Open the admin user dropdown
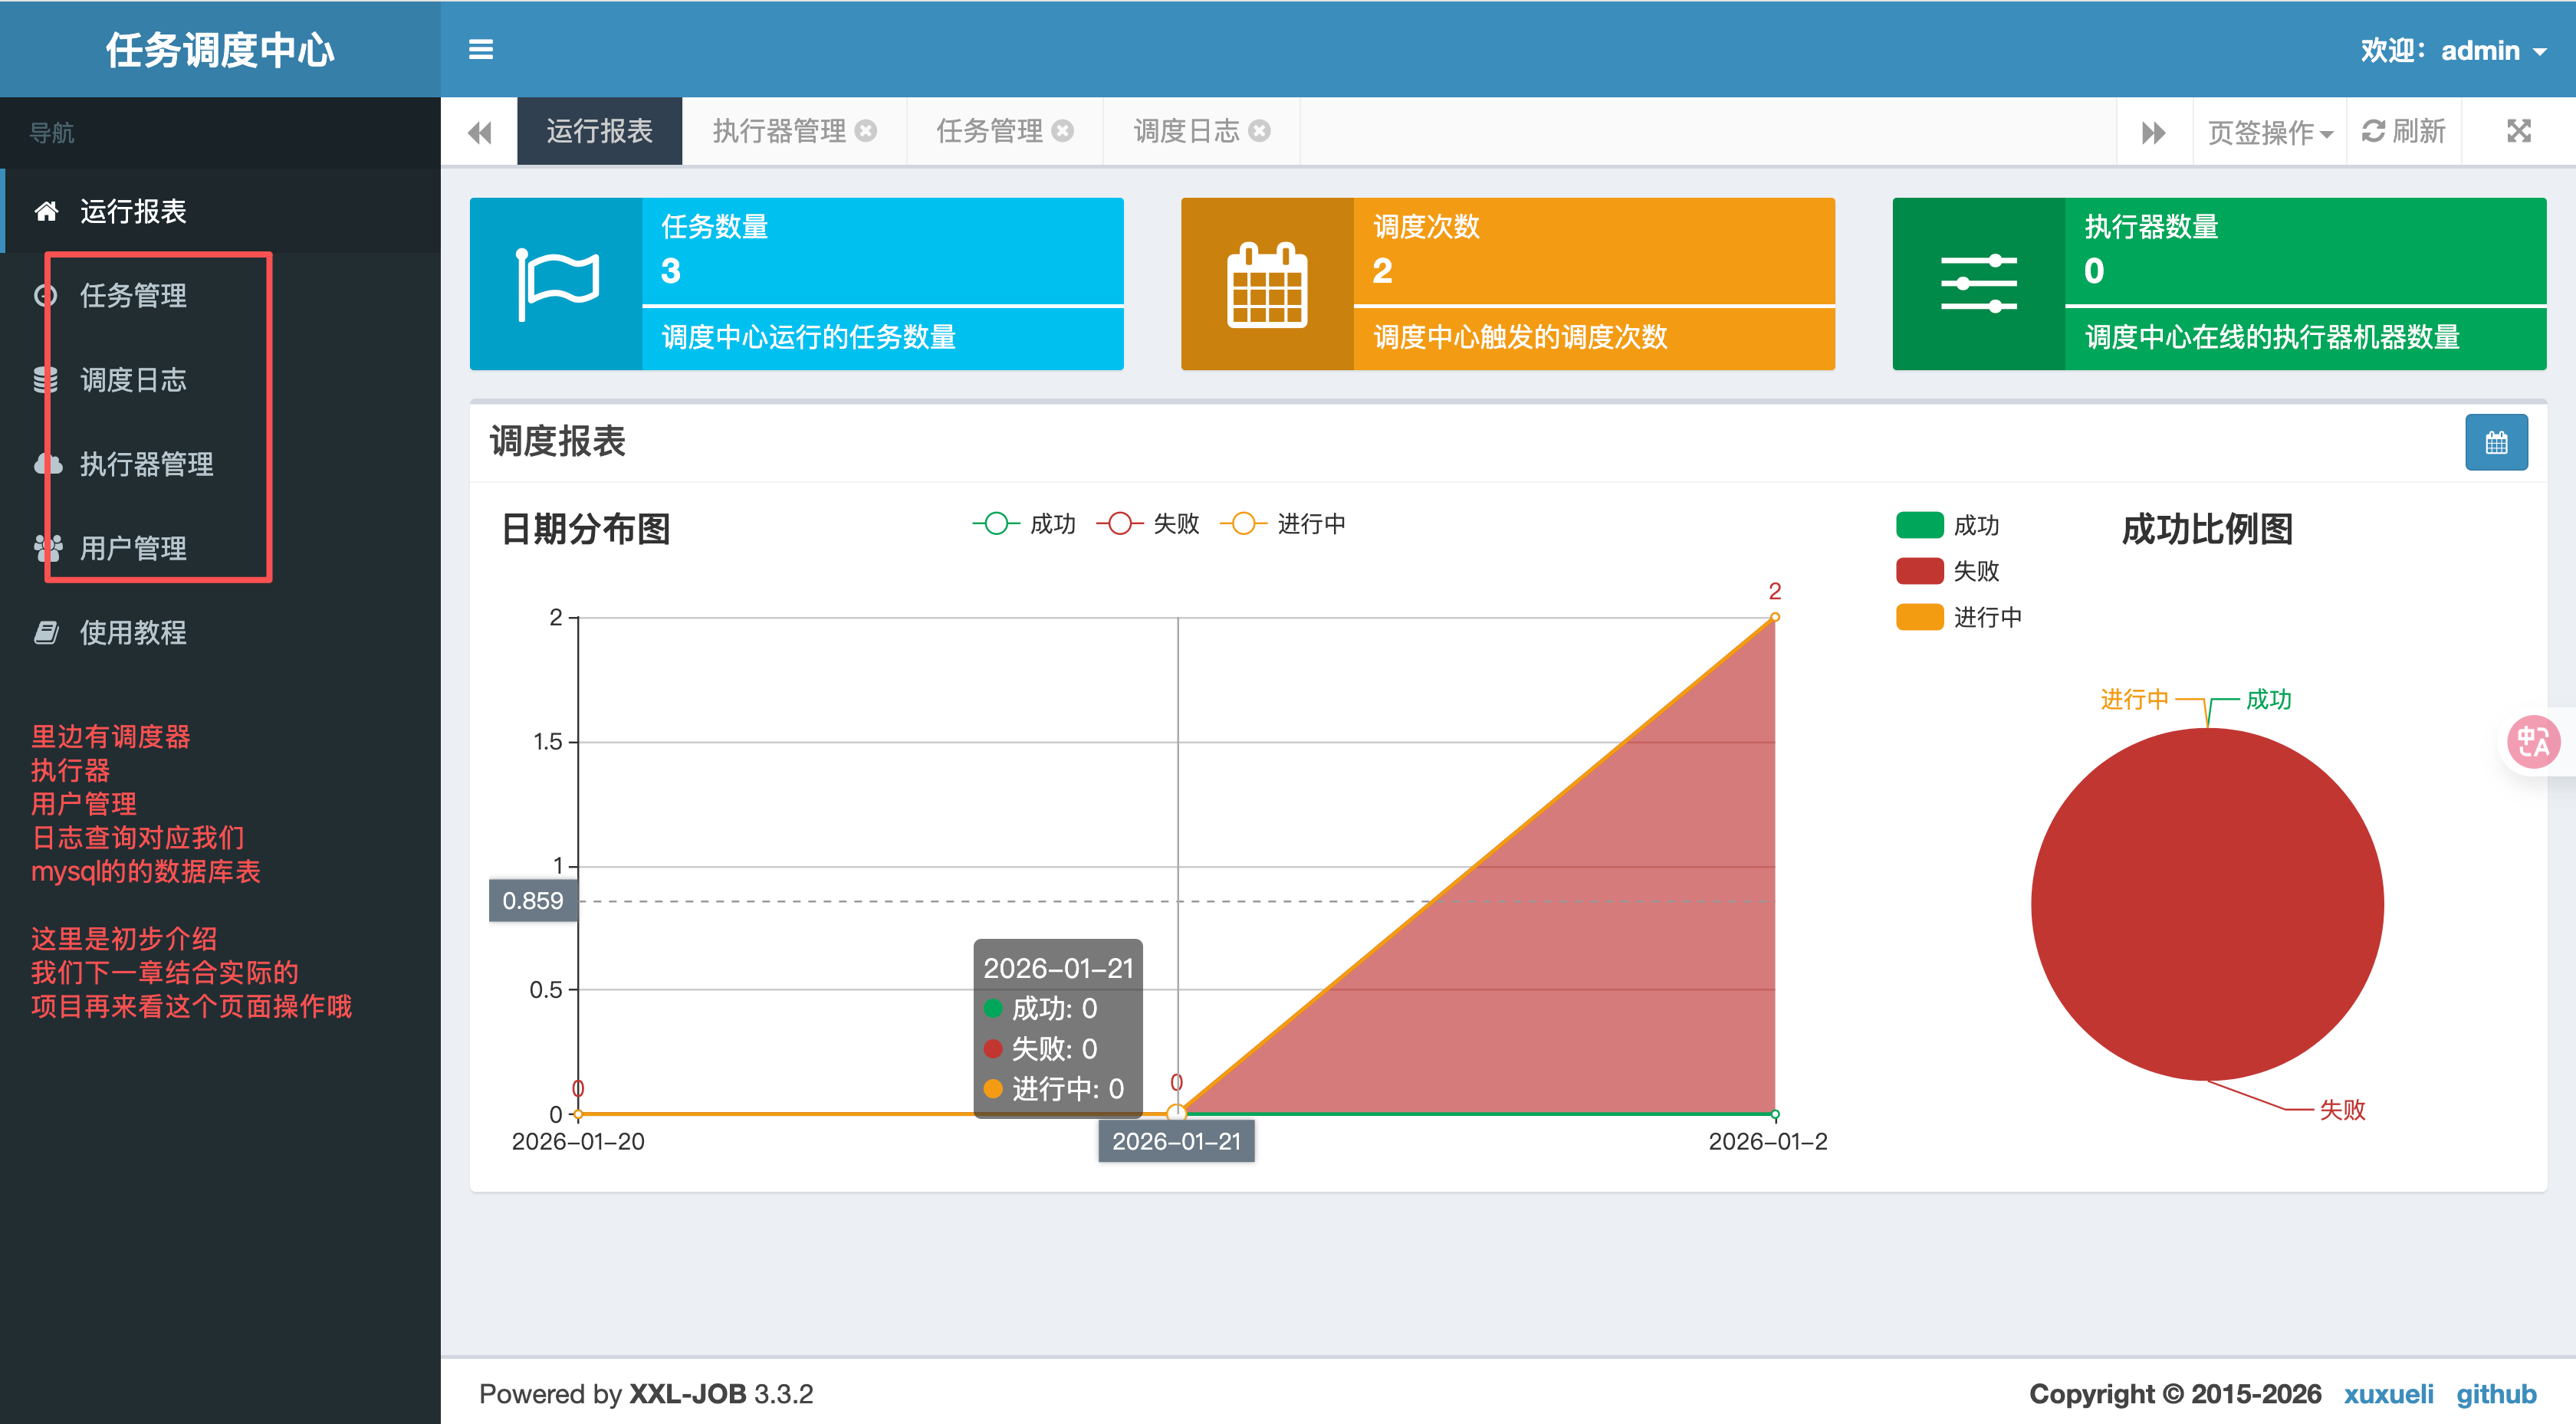Image resolution: width=2576 pixels, height=1424 pixels. tap(2480, 50)
